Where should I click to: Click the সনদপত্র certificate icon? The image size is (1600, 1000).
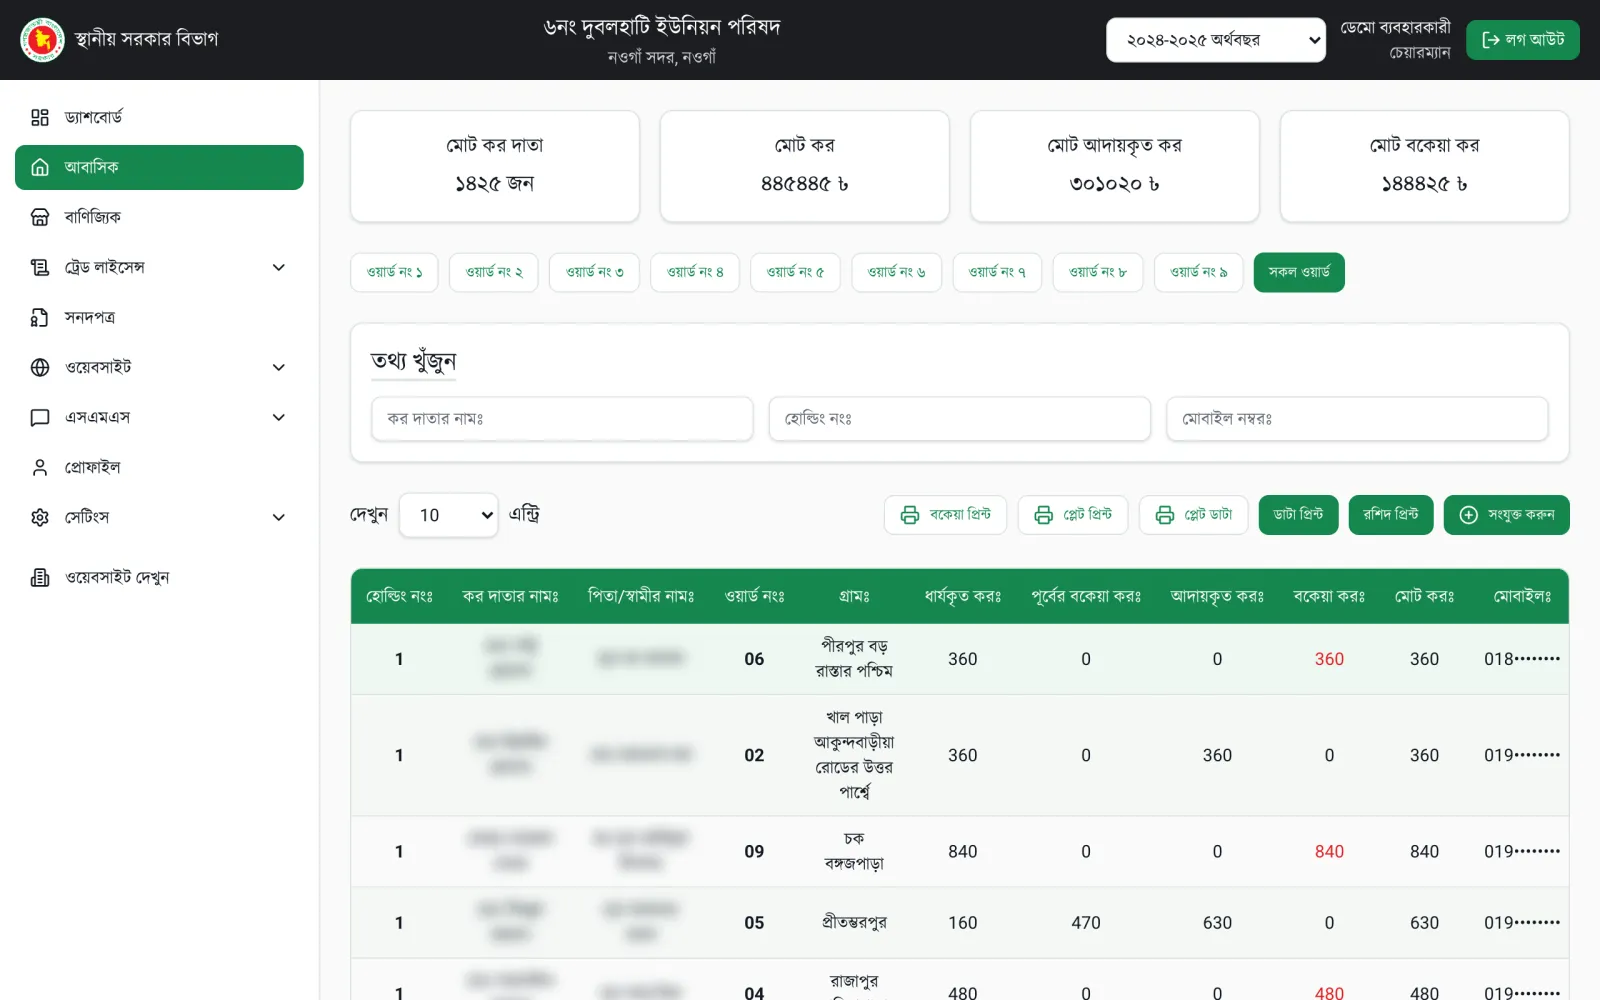(40, 317)
